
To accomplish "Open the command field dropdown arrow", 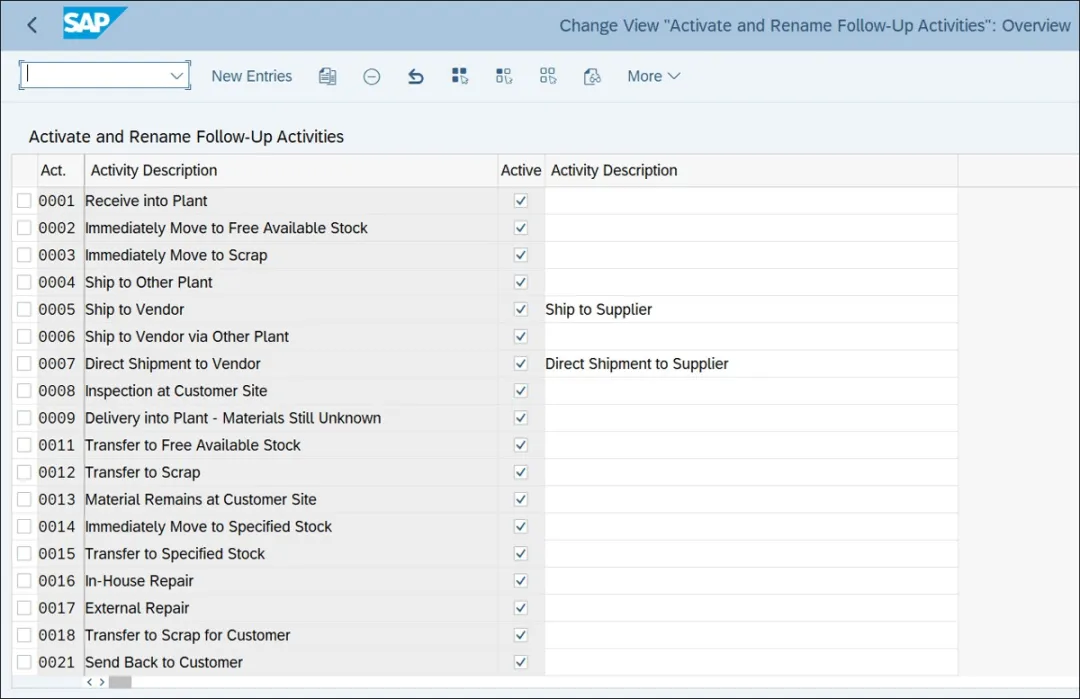I will tap(177, 76).
